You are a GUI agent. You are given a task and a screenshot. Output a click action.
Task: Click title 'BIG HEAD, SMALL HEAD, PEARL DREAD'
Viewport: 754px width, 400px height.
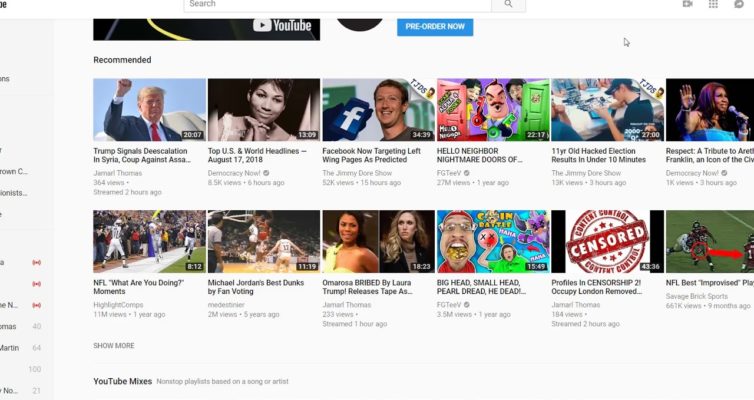[x=481, y=287]
